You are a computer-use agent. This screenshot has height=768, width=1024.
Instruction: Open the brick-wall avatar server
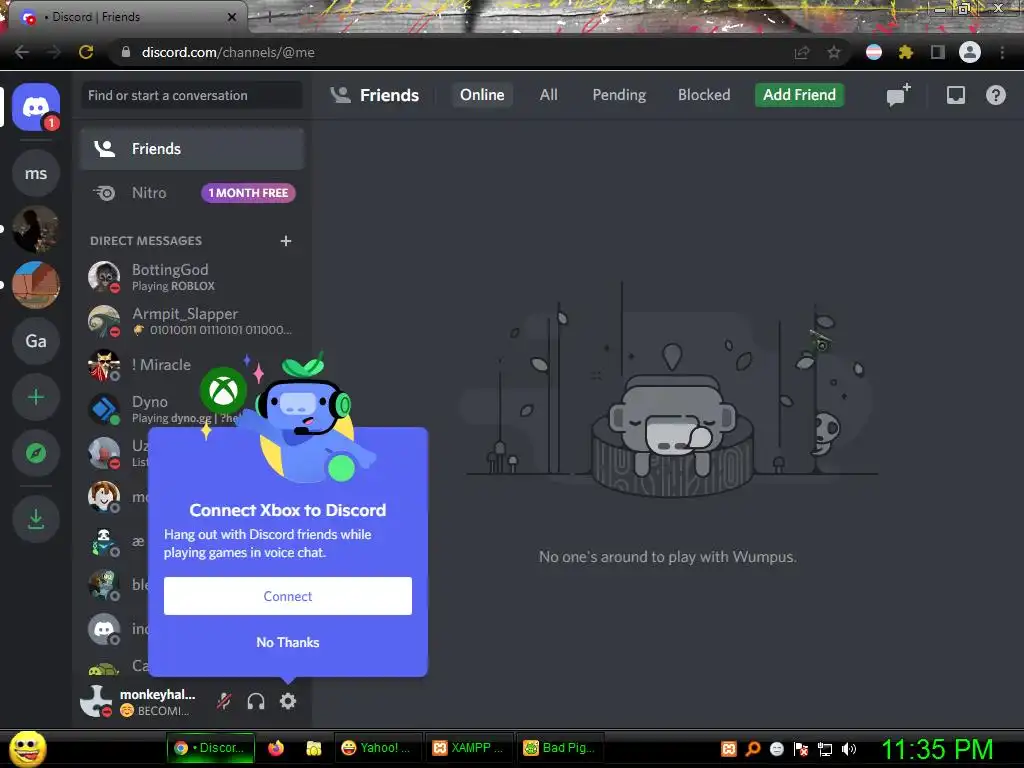(x=36, y=285)
